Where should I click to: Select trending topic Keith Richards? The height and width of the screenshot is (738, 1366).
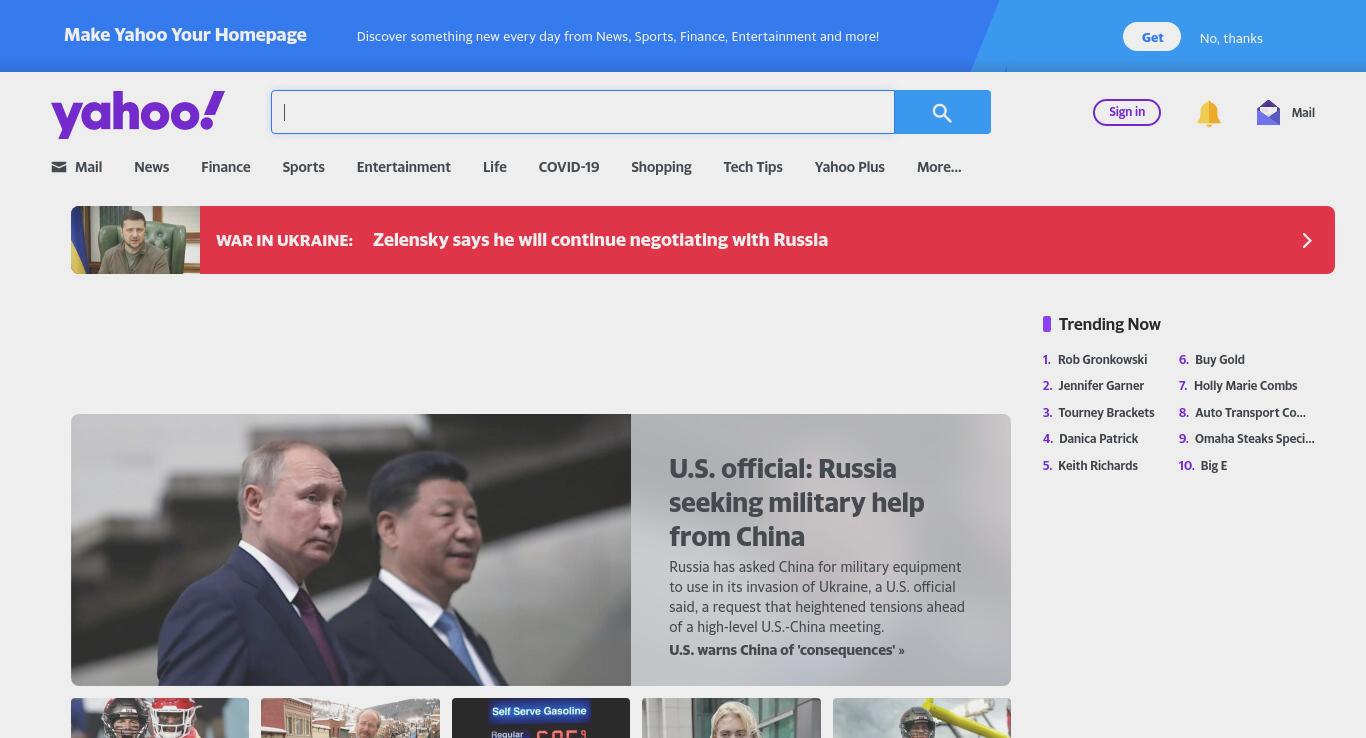[1098, 465]
